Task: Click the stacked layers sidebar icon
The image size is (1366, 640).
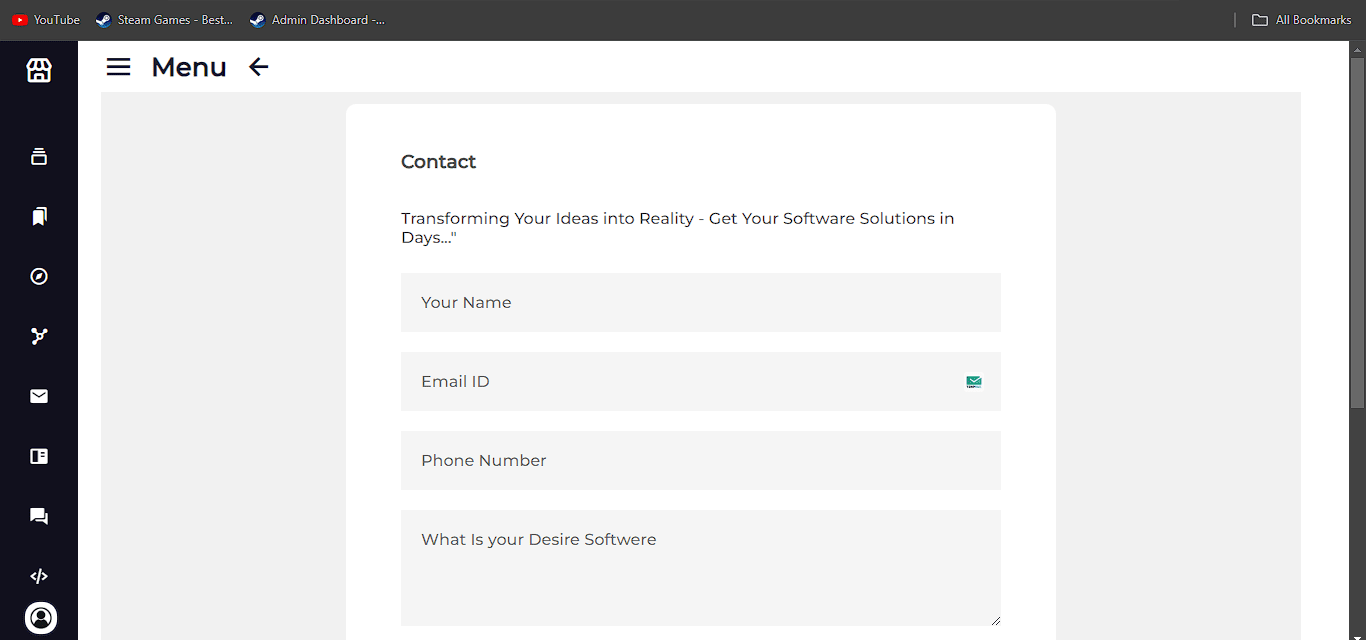Action: (39, 156)
